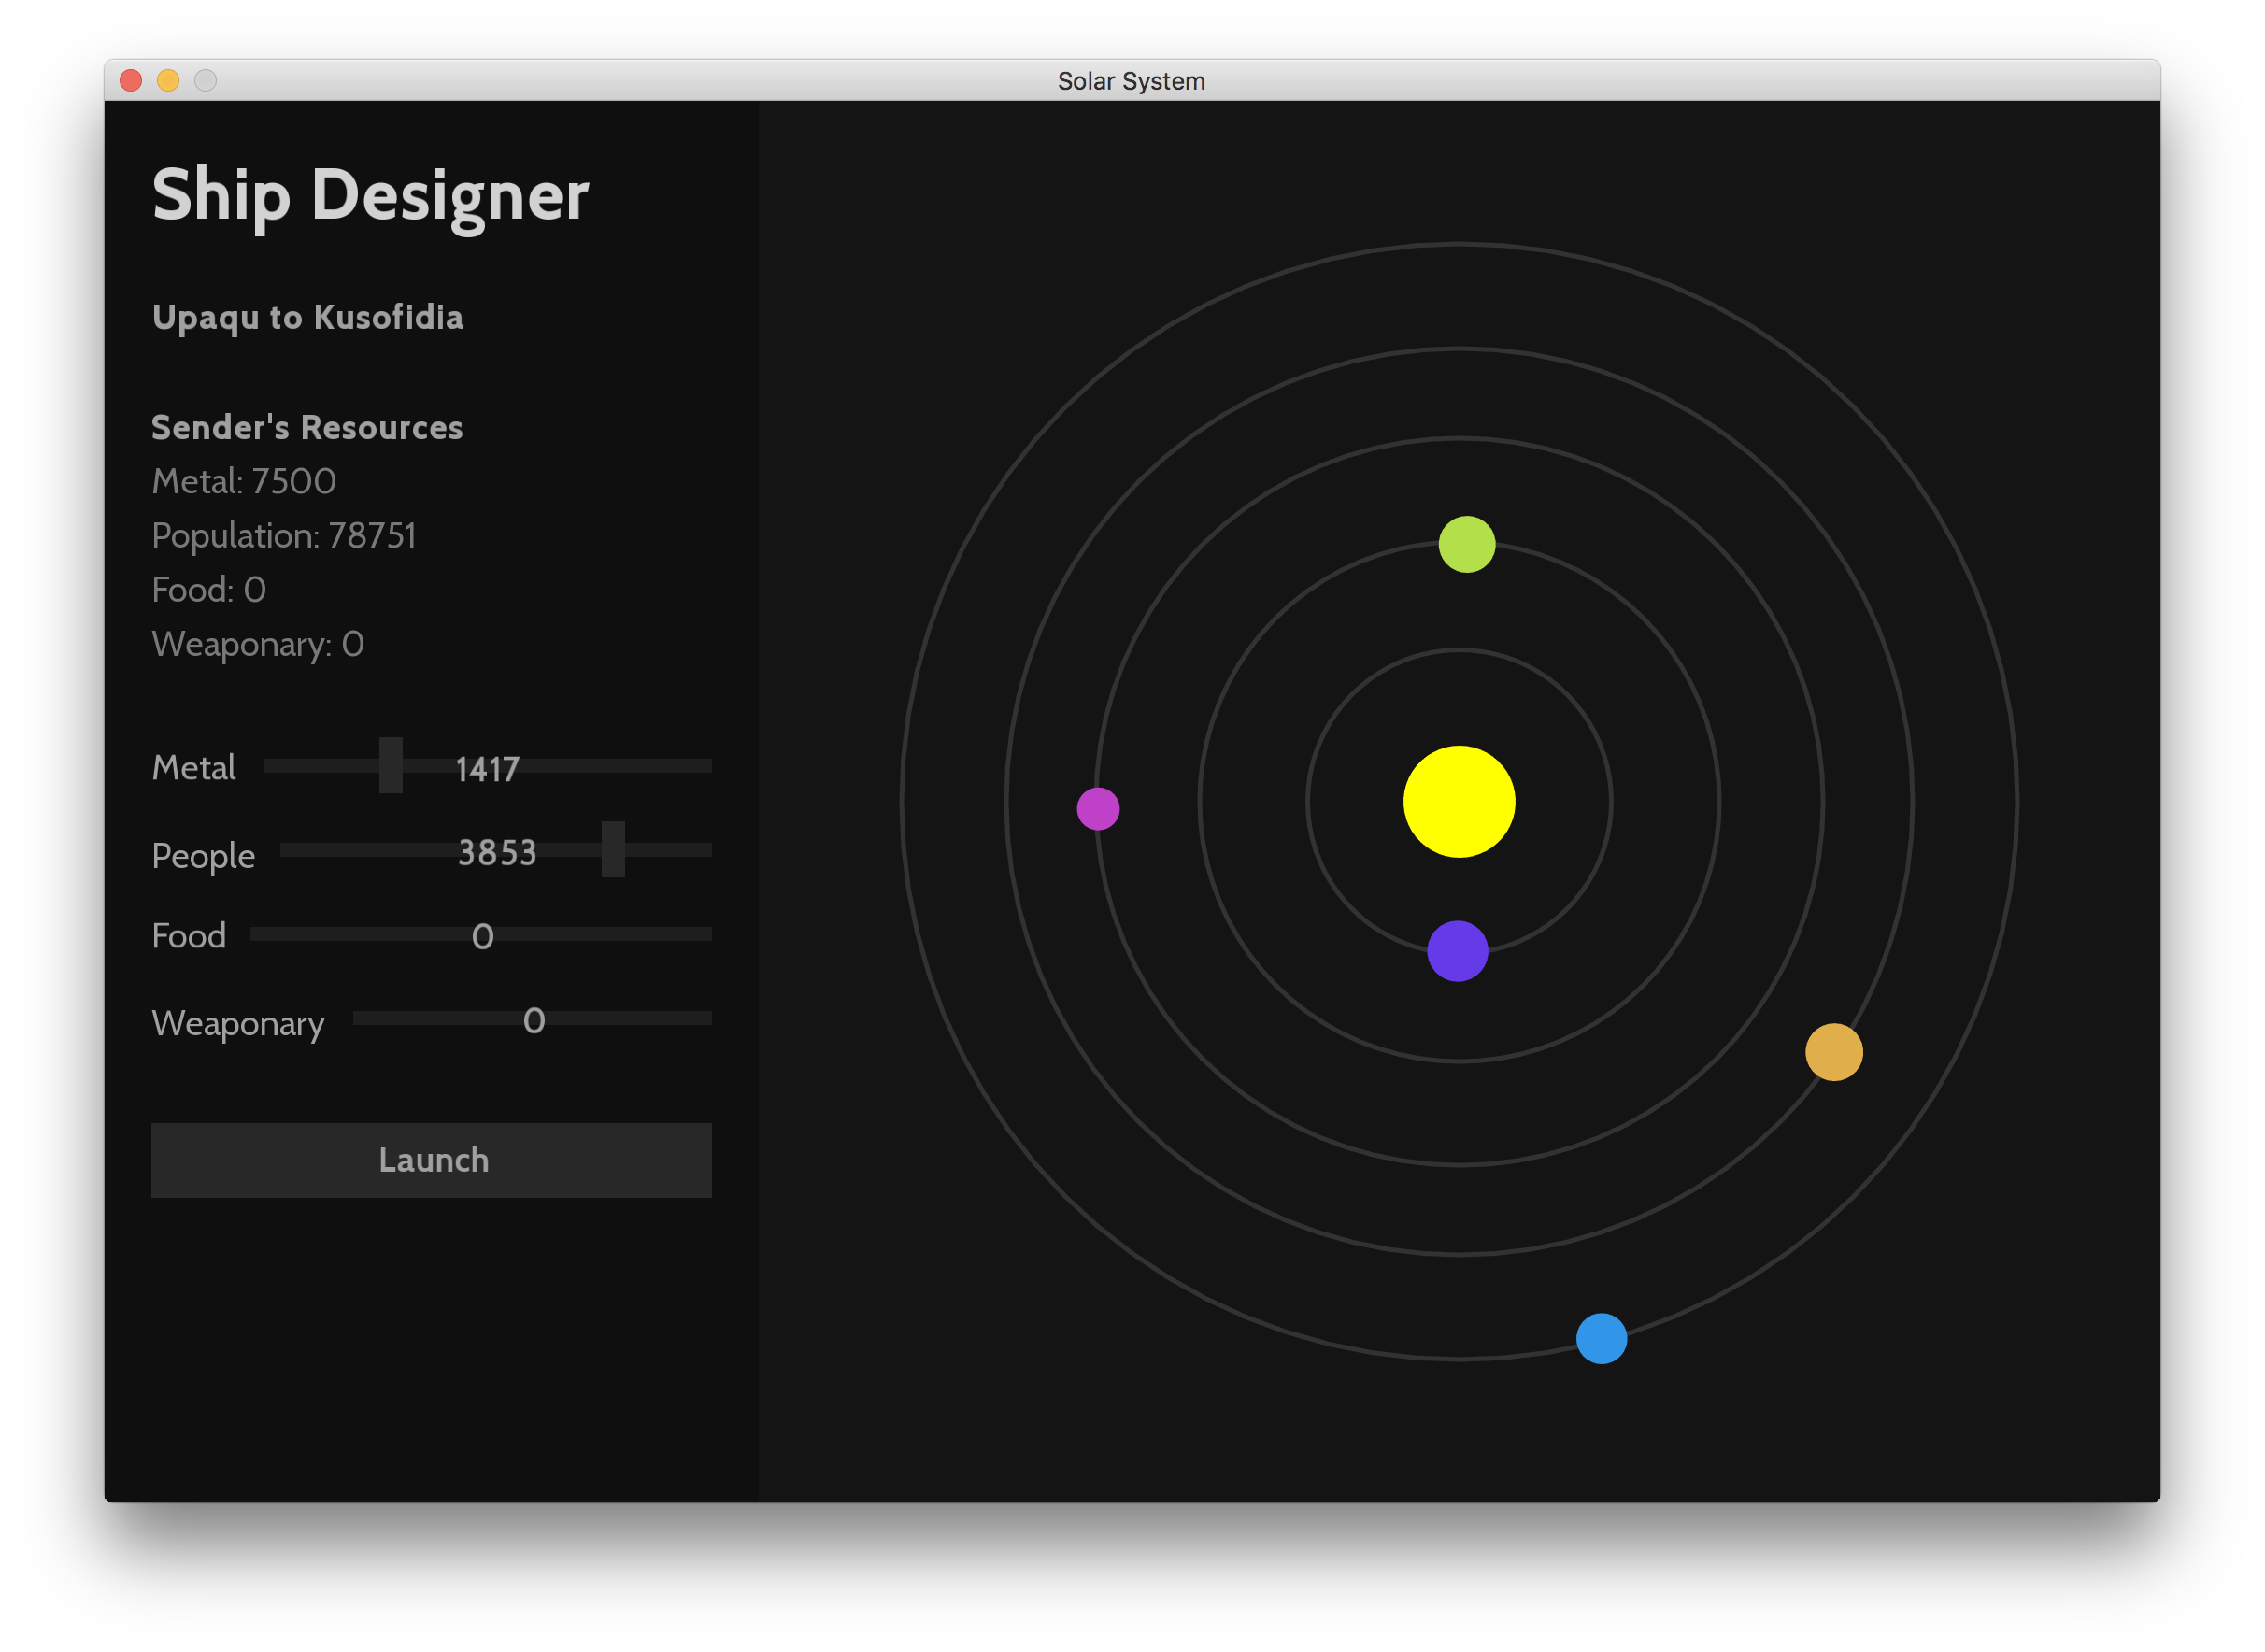2265x1652 pixels.
Task: Click the blue planet on the outermost orbit
Action: click(x=1601, y=1338)
